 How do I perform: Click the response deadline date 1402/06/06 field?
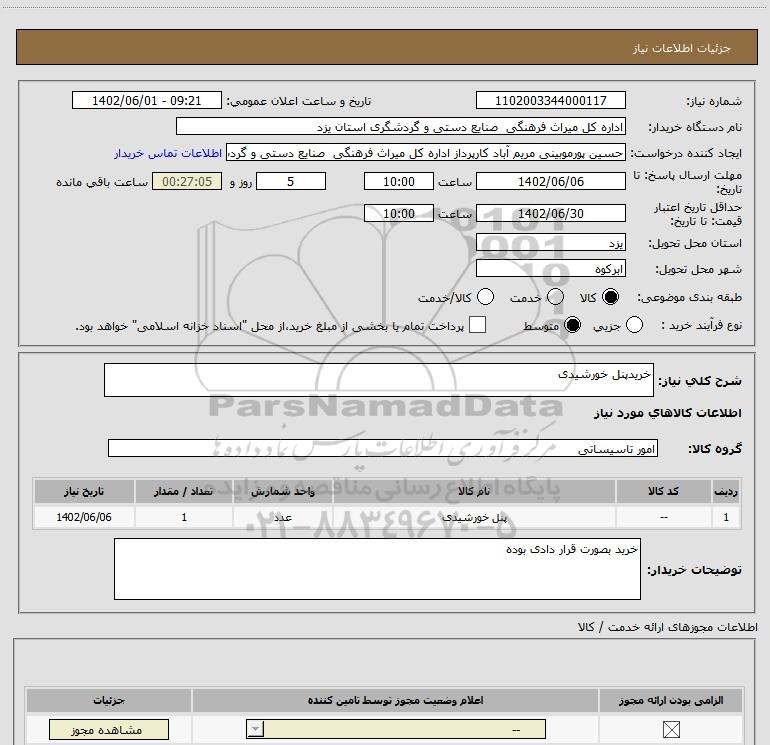point(550,181)
